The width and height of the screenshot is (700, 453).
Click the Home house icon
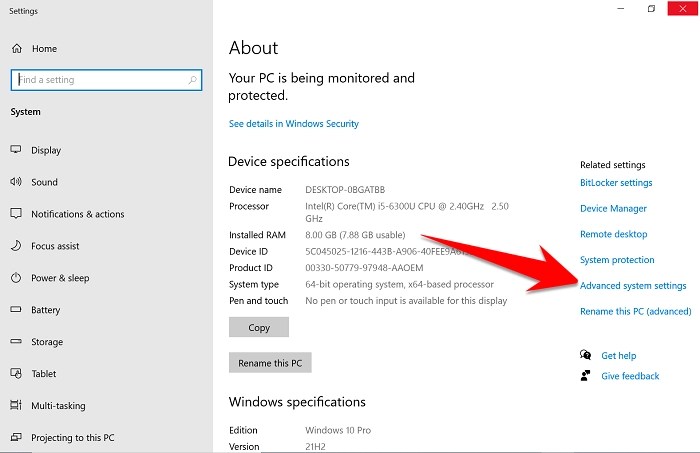tap(17, 48)
